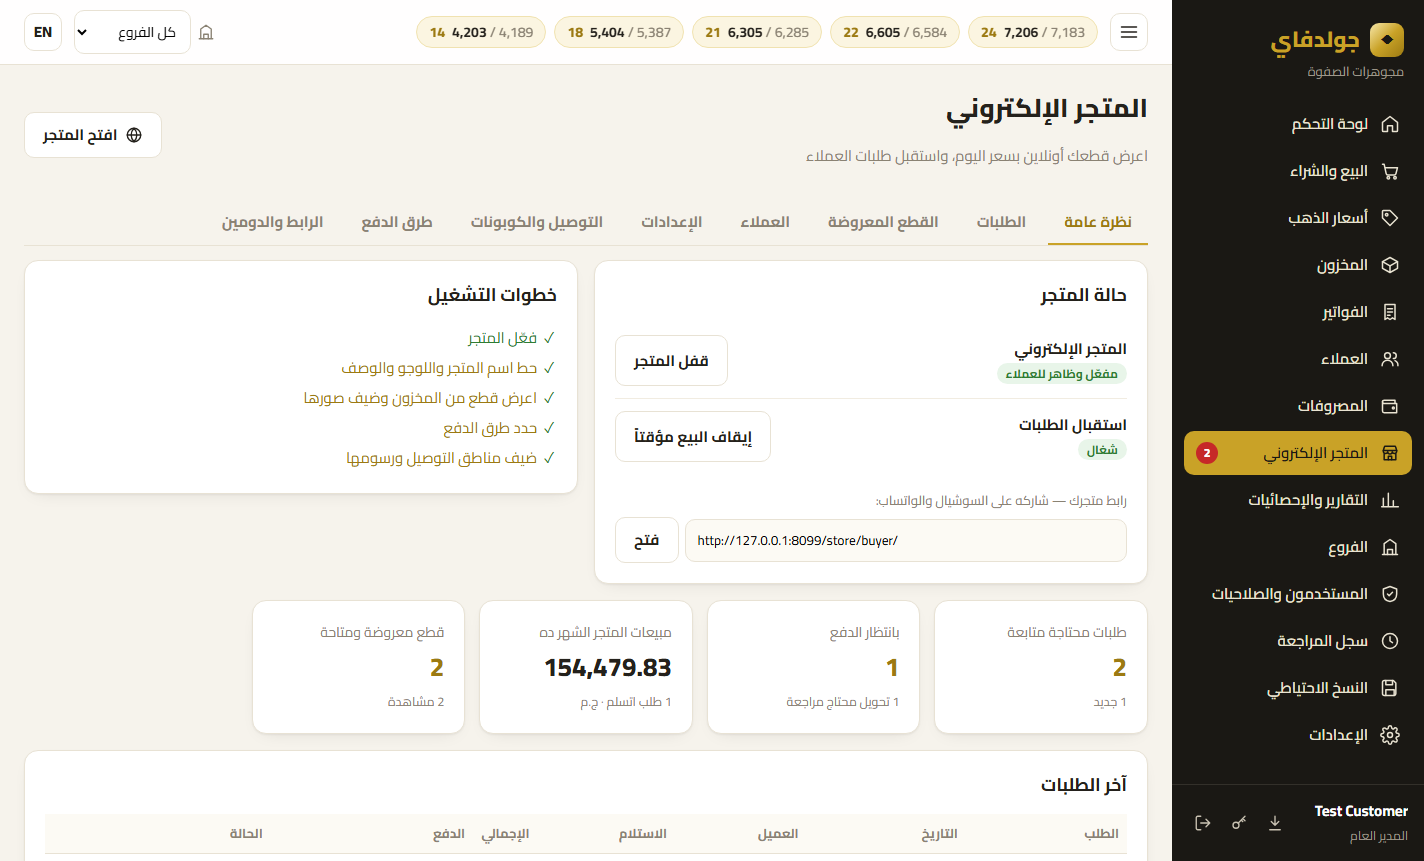Click the جولدفاي gold logo icon
Image resolution: width=1424 pixels, height=861 pixels.
[x=1386, y=40]
